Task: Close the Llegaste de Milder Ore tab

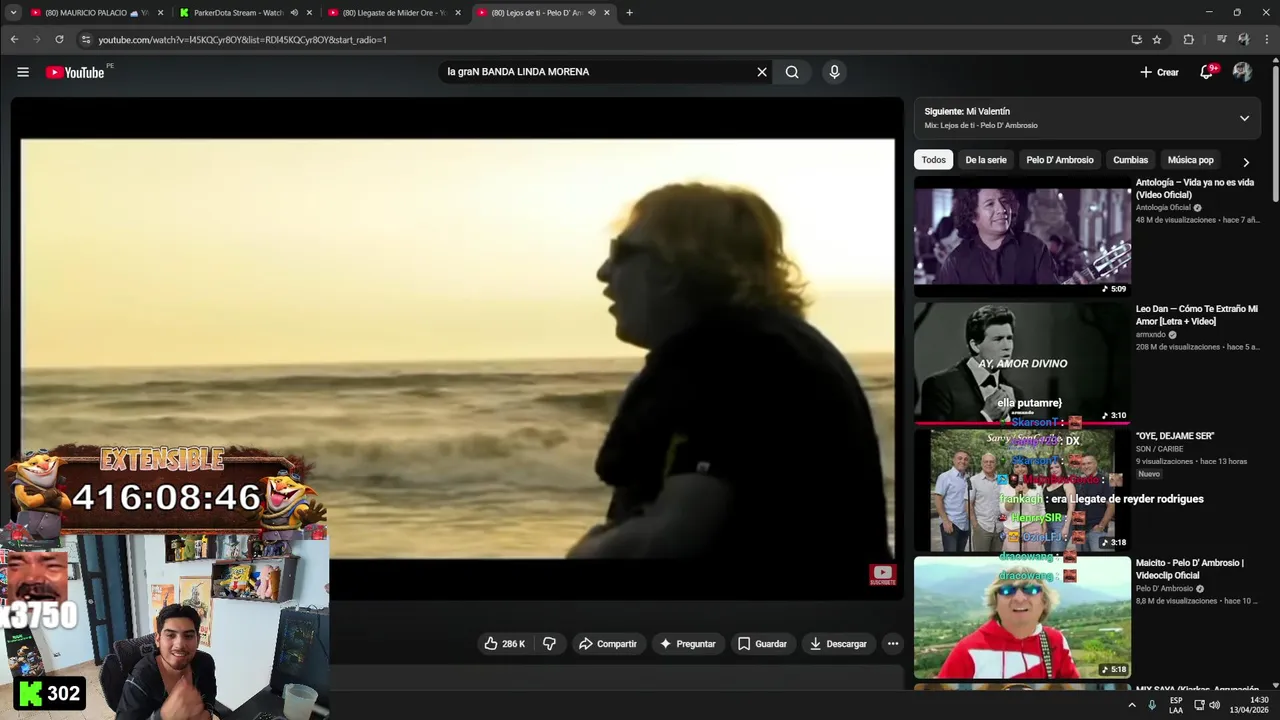Action: tap(458, 13)
